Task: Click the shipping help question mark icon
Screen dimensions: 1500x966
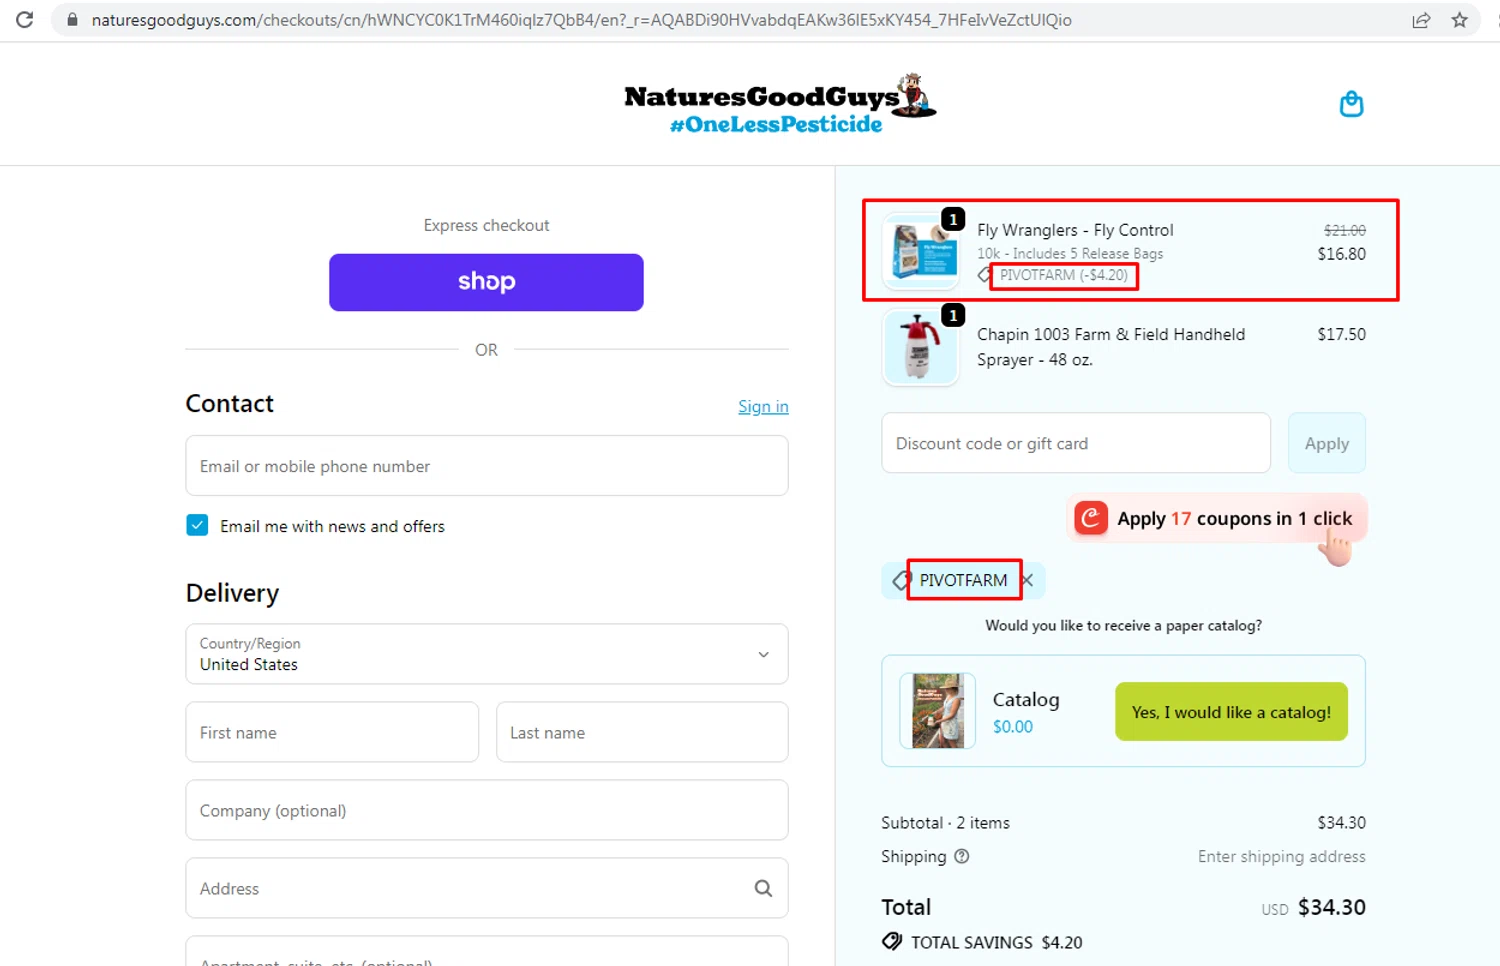Action: click(x=961, y=856)
